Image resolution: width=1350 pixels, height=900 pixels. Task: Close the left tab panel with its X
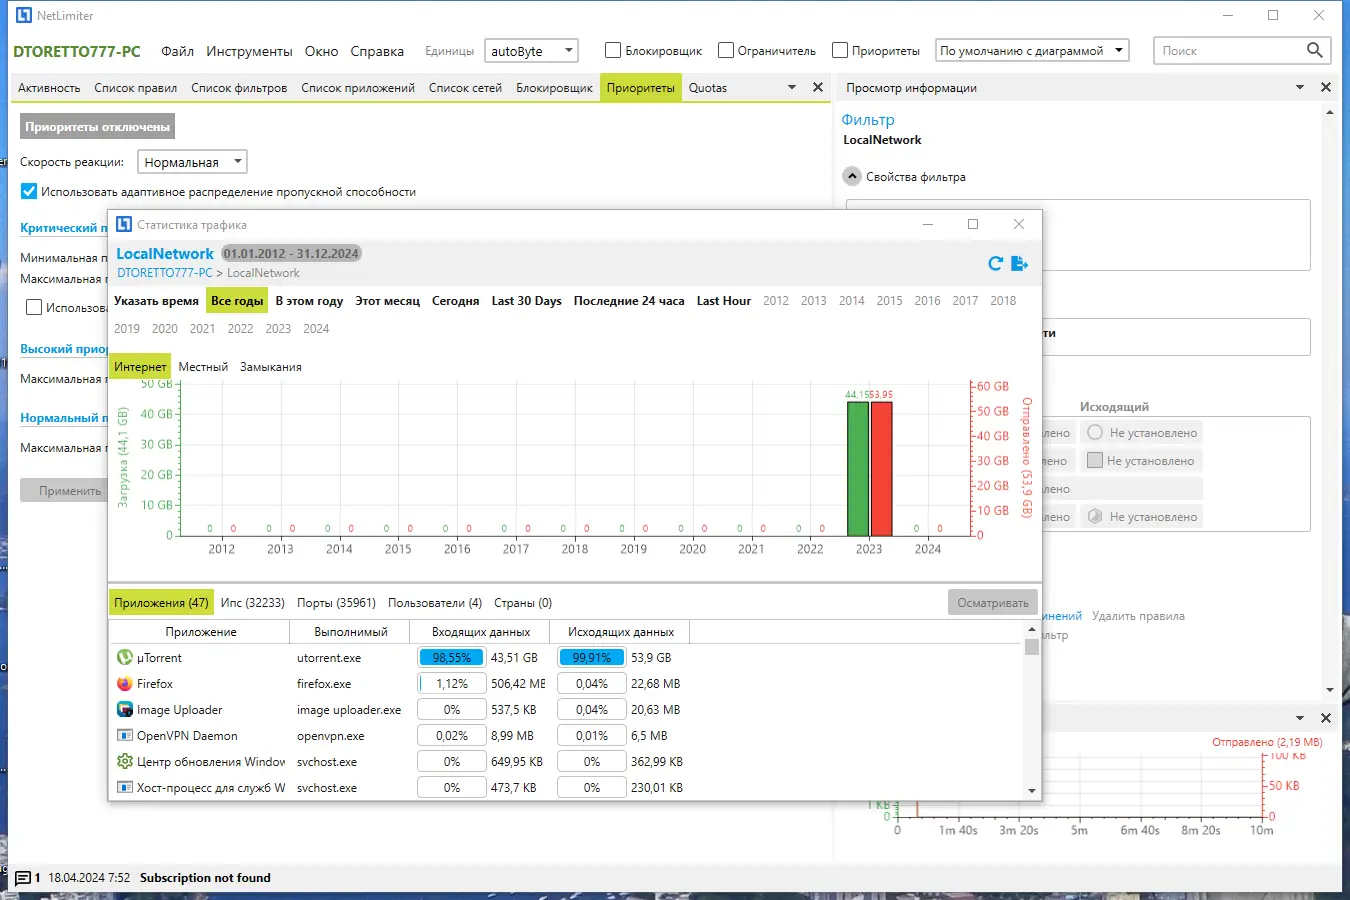[x=818, y=87]
